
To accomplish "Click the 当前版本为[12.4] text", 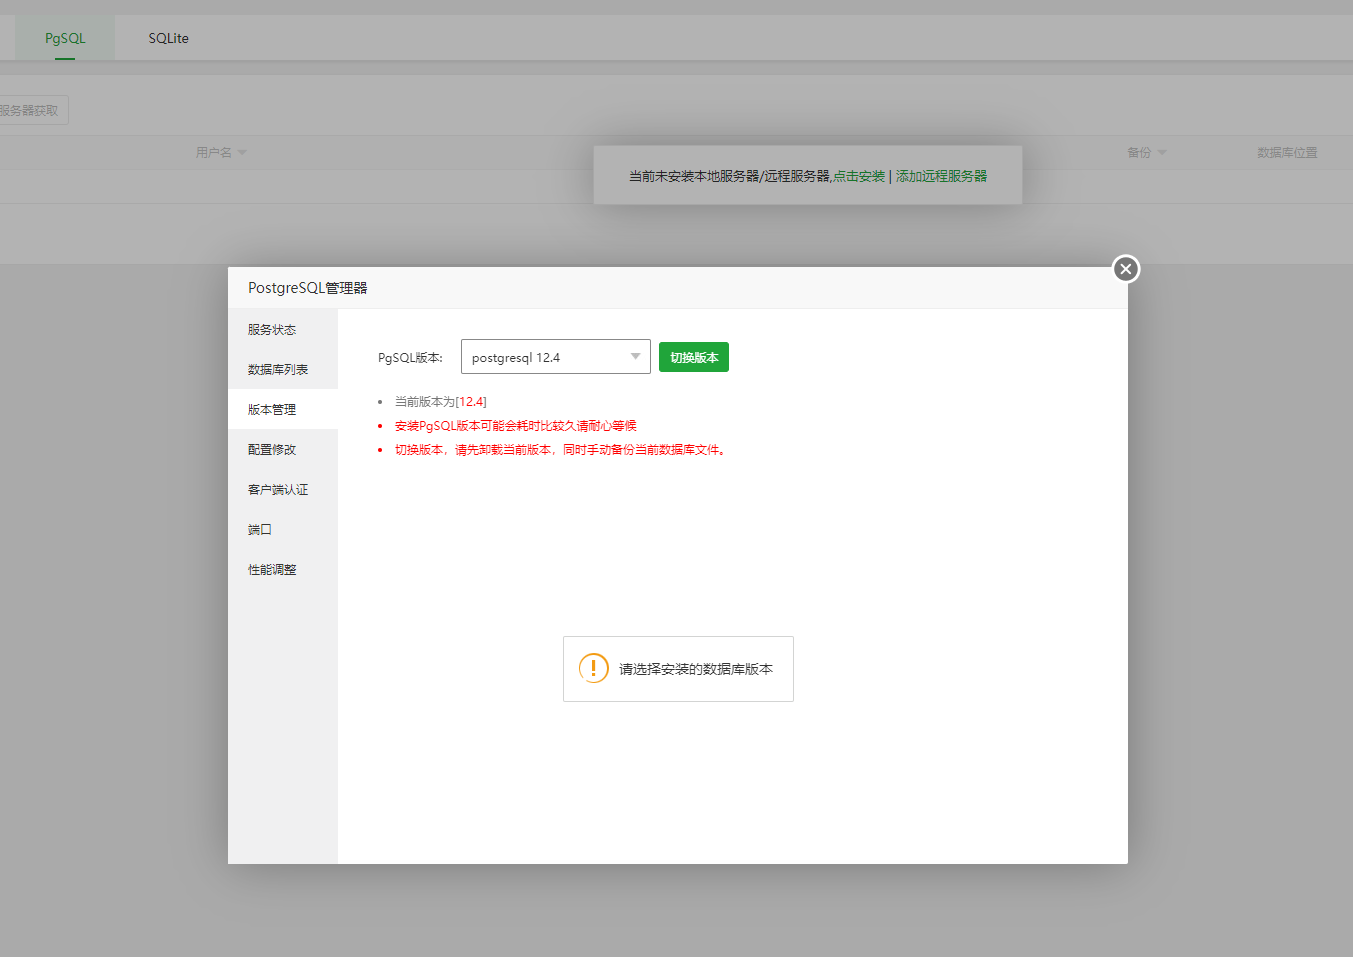I will [x=441, y=401].
